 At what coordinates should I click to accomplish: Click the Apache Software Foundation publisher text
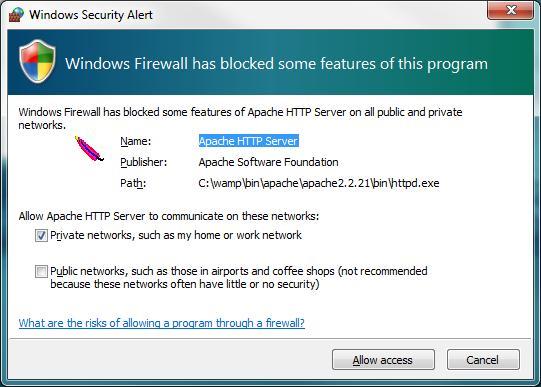pos(268,162)
